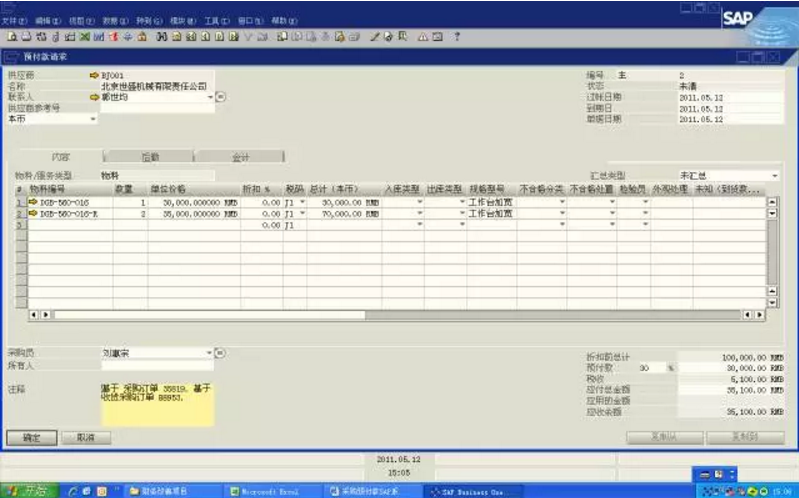The width and height of the screenshot is (799, 498).
Task: Open 出库类型 dropdown in row 2
Action: 462,214
